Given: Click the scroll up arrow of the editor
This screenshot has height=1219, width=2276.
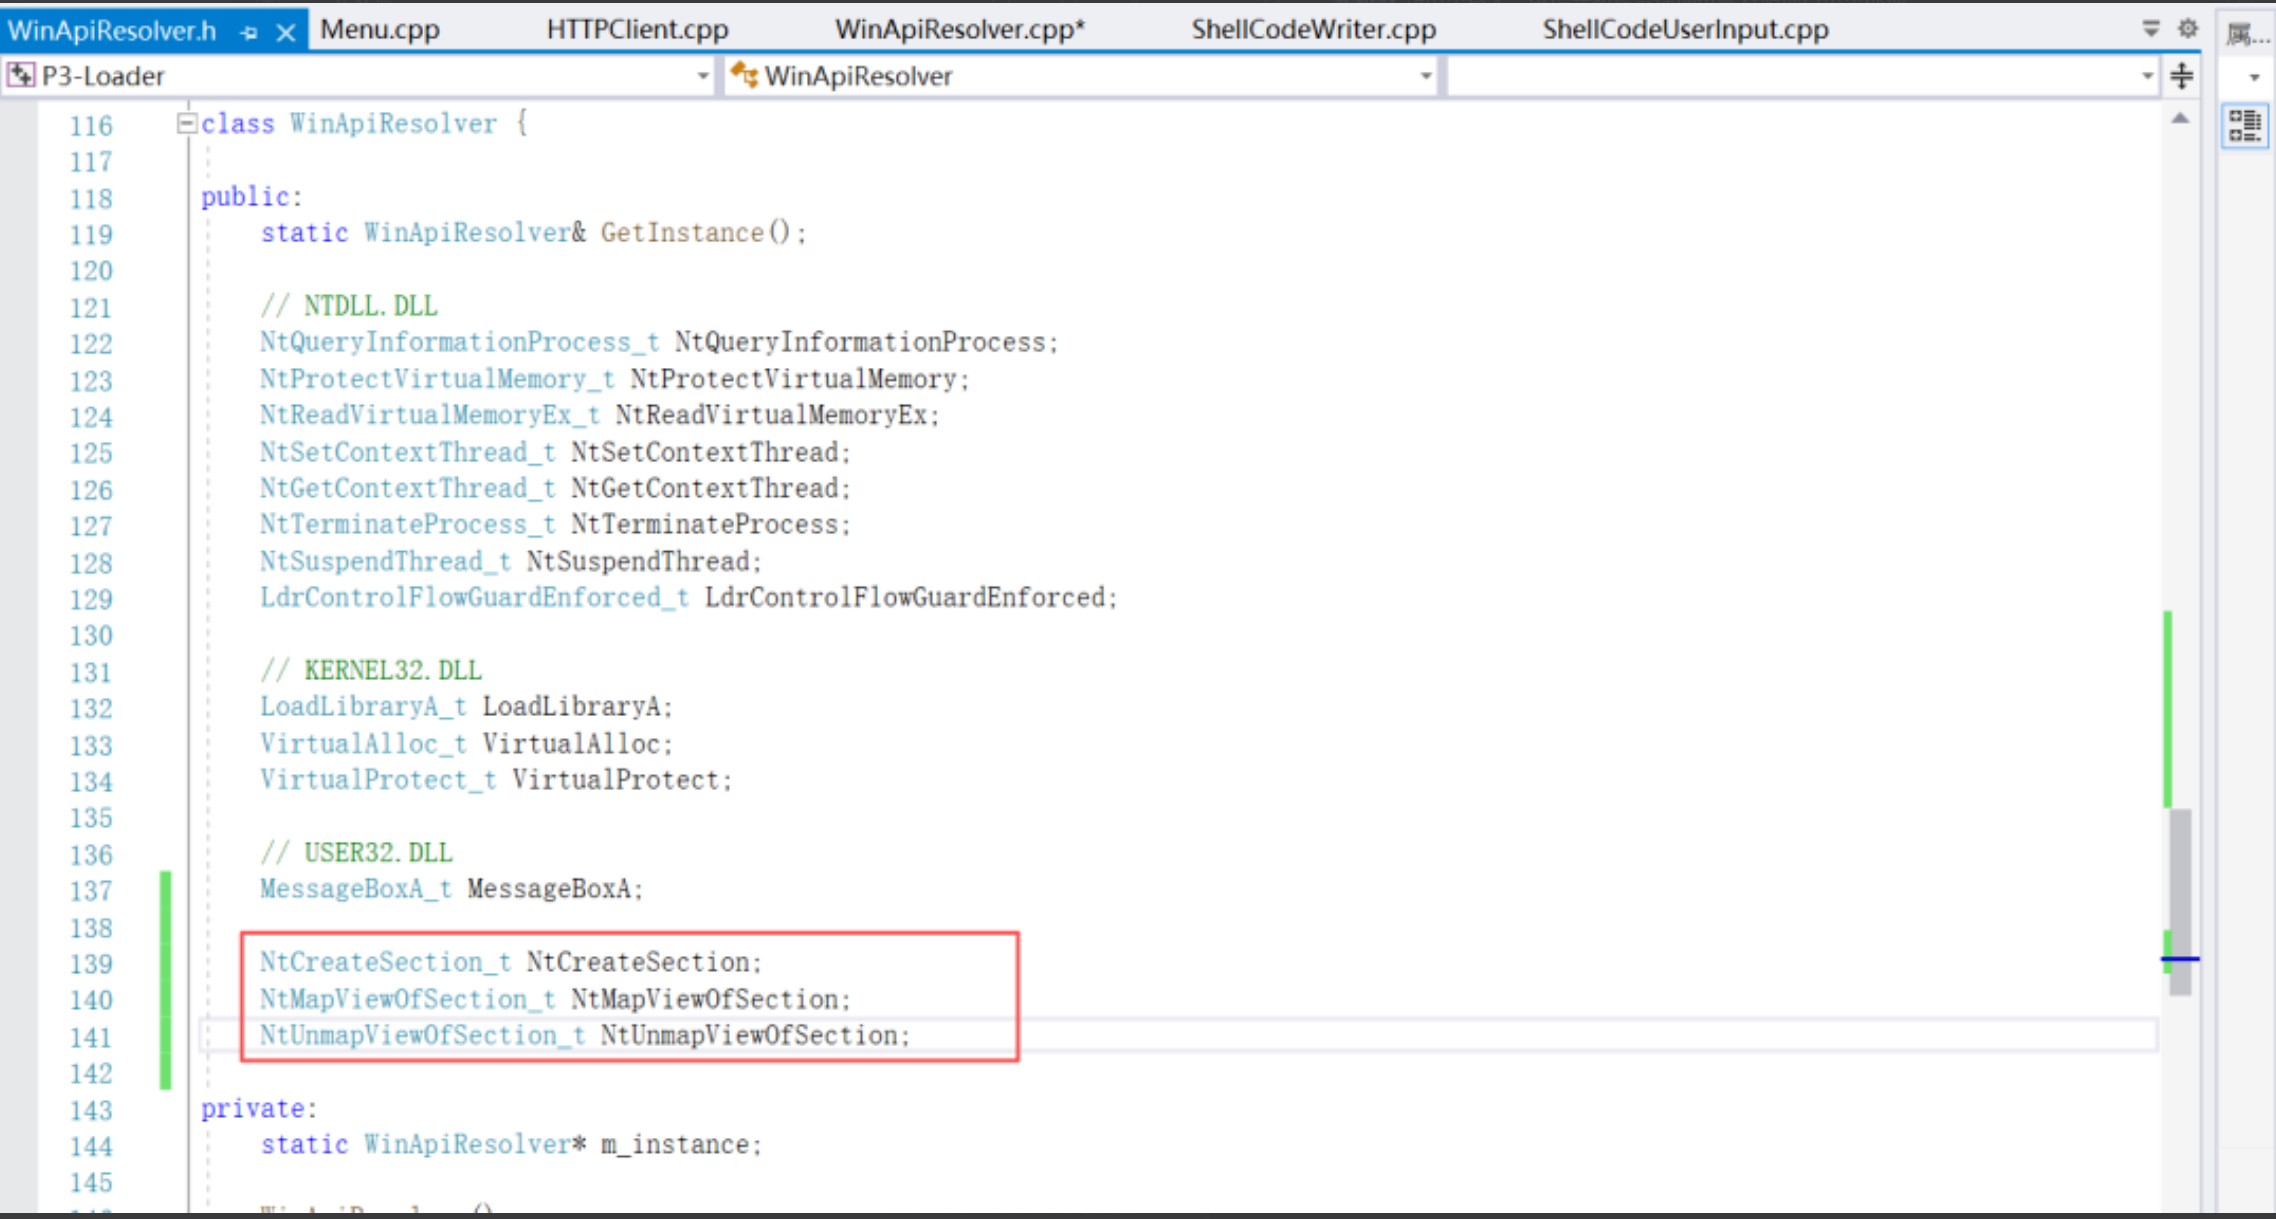Looking at the screenshot, I should 2180,119.
